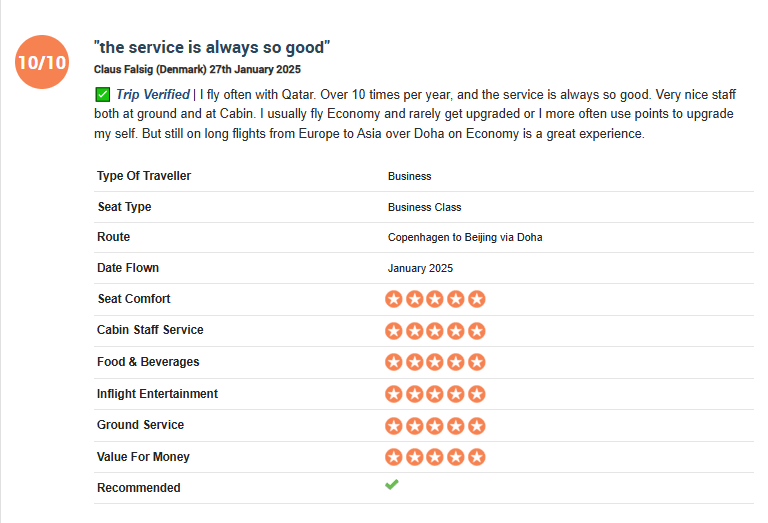Viewport: 768px width, 523px height.
Task: Click the Business Class seat type value
Action: [x=425, y=207]
